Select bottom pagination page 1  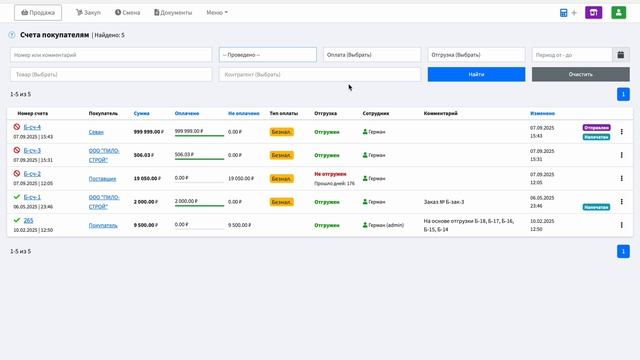[x=623, y=251]
